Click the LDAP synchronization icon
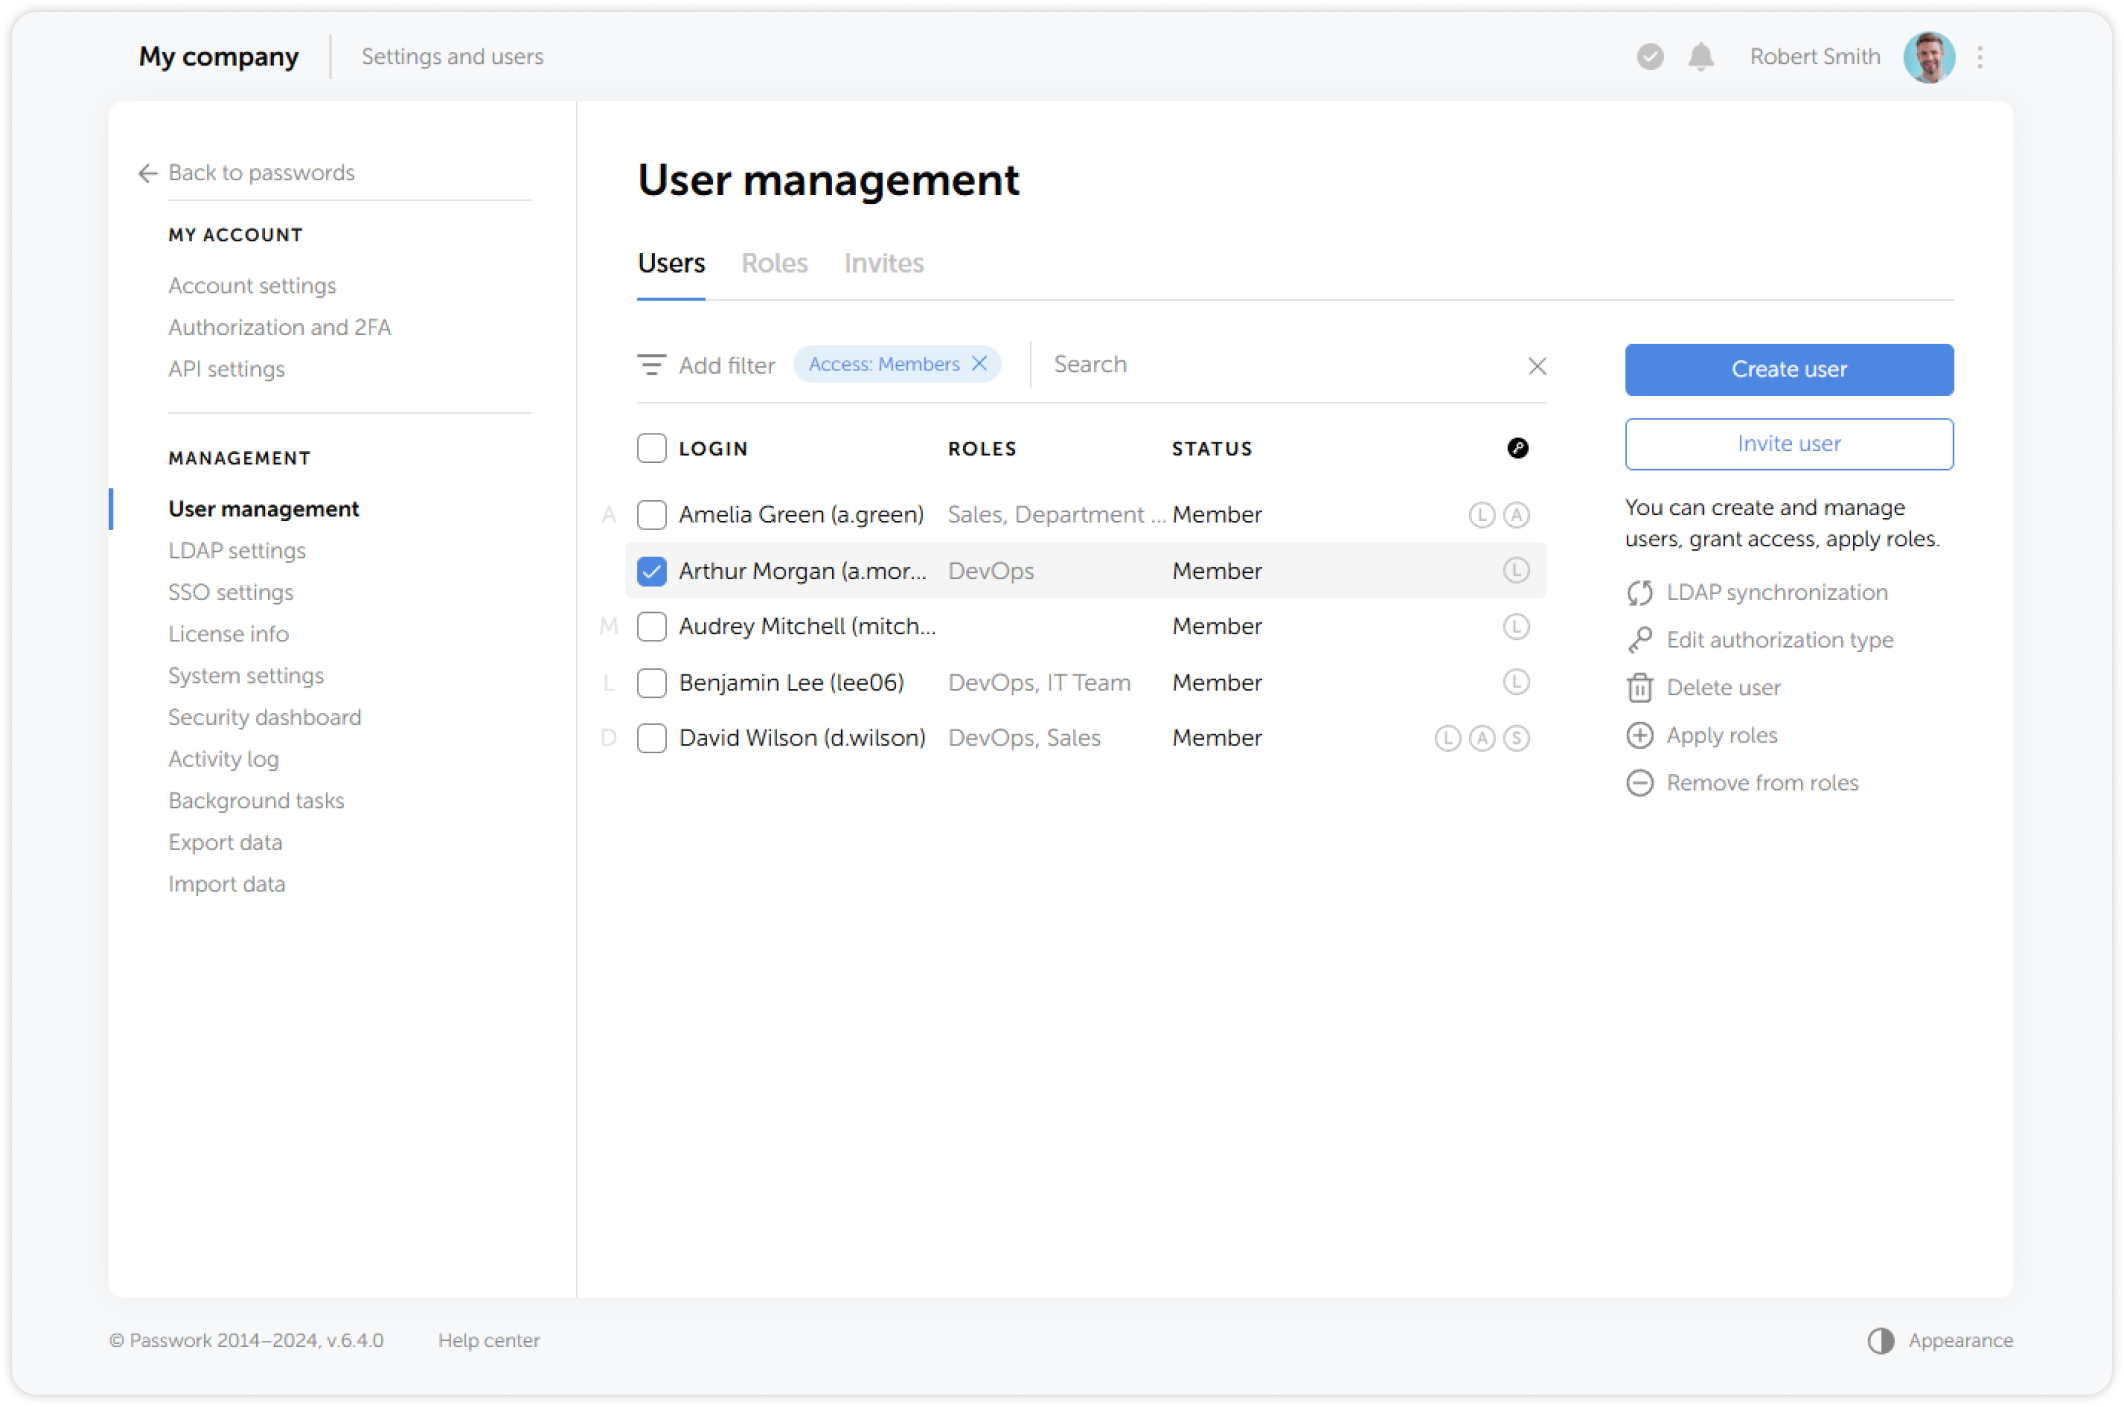The width and height of the screenshot is (2124, 1407). point(1639,592)
